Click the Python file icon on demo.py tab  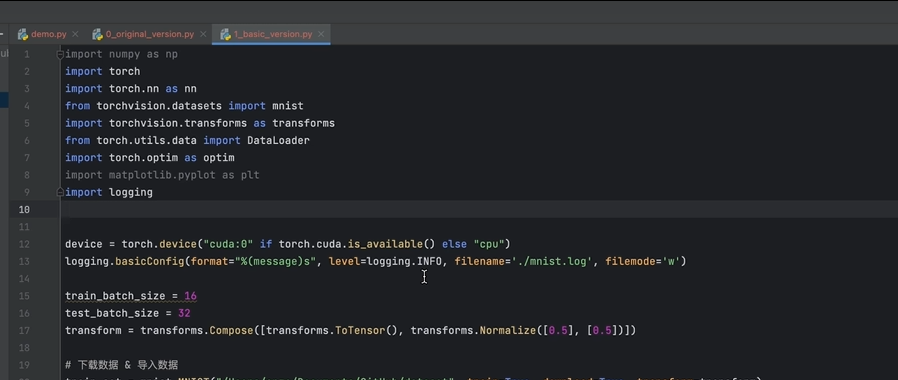(x=23, y=34)
